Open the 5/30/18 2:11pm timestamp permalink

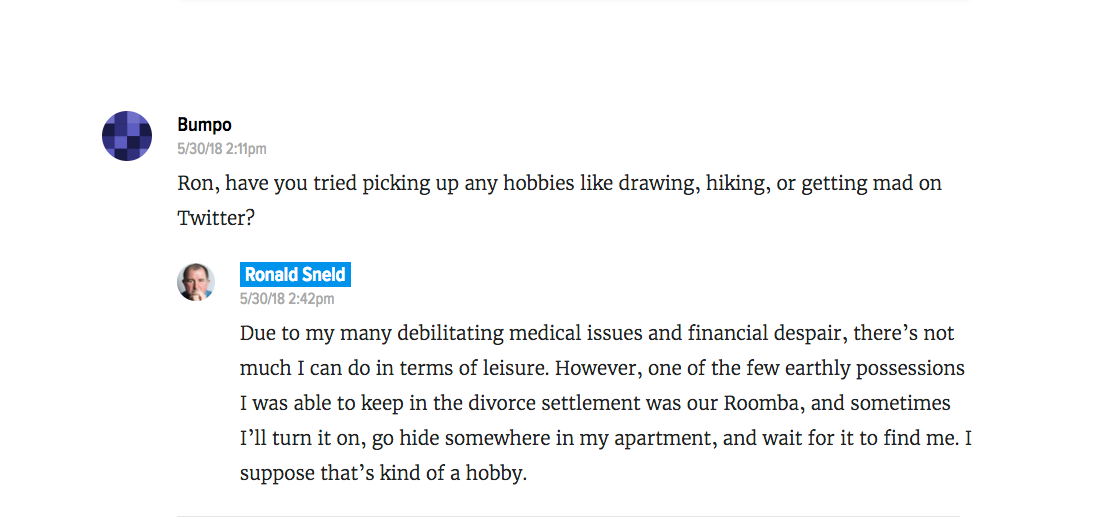pyautogui.click(x=222, y=149)
